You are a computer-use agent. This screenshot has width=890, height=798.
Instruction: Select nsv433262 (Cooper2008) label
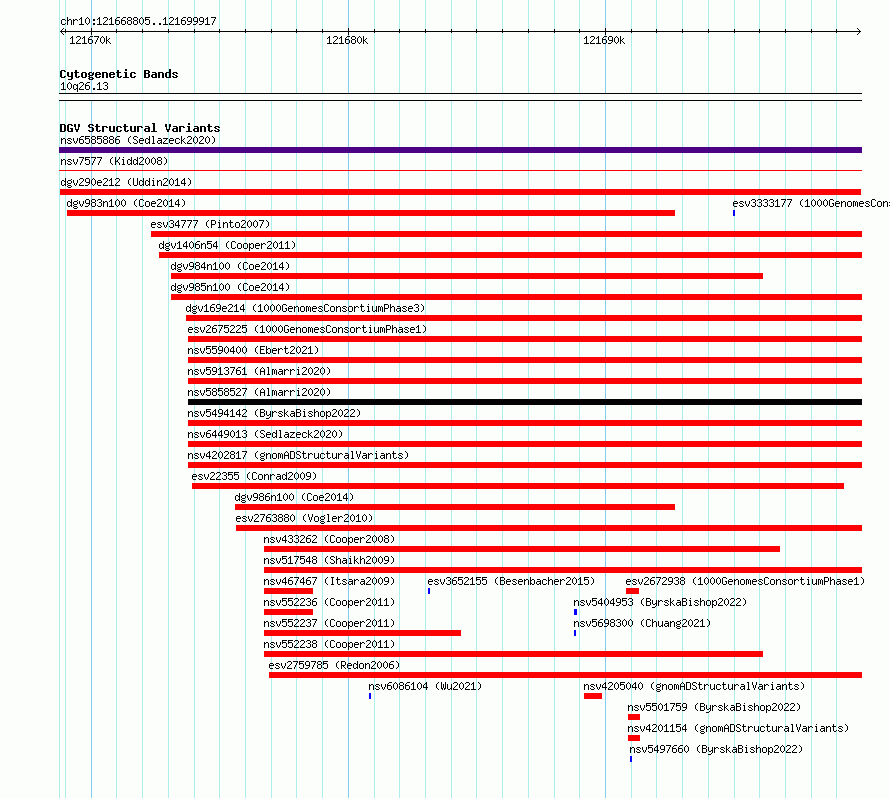pyautogui.click(x=329, y=539)
